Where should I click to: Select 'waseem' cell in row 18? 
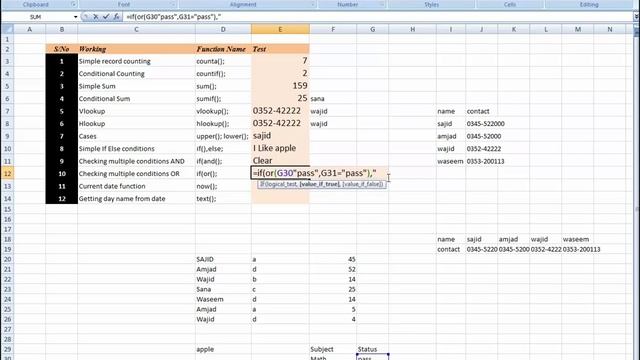[x=578, y=239]
